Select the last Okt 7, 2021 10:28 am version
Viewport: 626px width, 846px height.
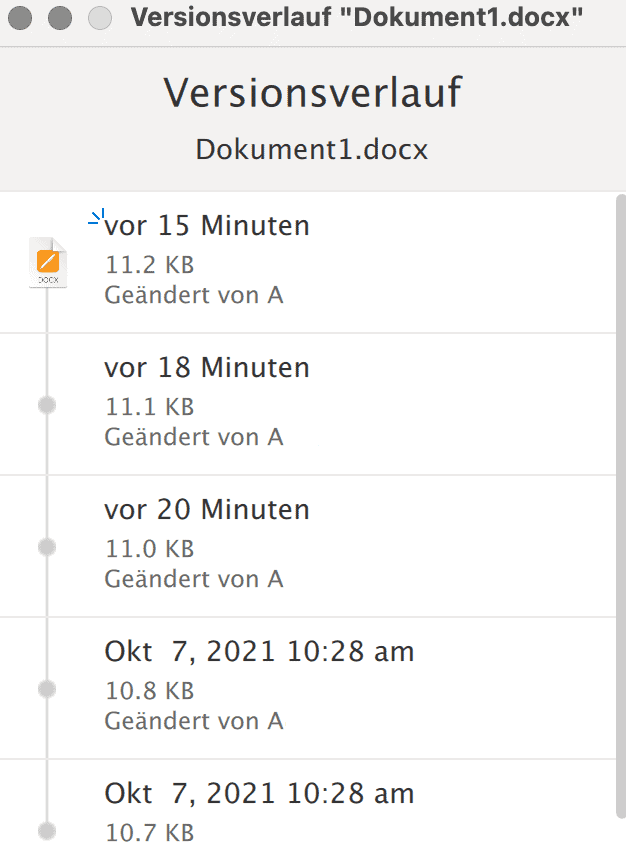(308, 803)
